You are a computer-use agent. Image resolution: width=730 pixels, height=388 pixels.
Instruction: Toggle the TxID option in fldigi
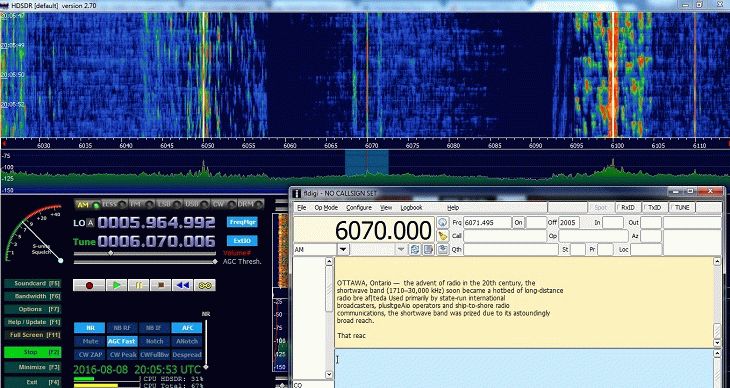(x=655, y=208)
